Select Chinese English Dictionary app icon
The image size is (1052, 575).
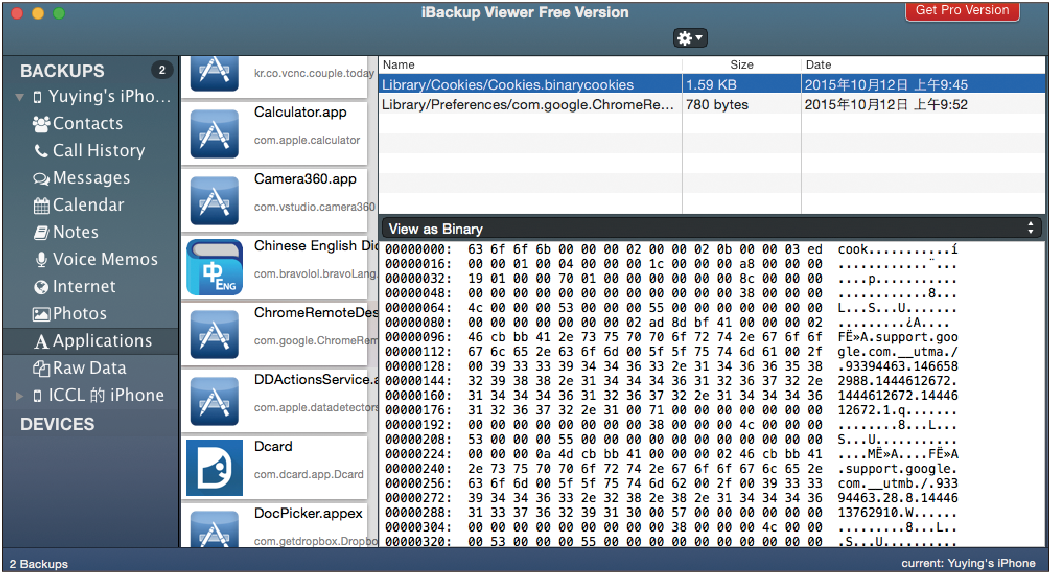[214, 267]
